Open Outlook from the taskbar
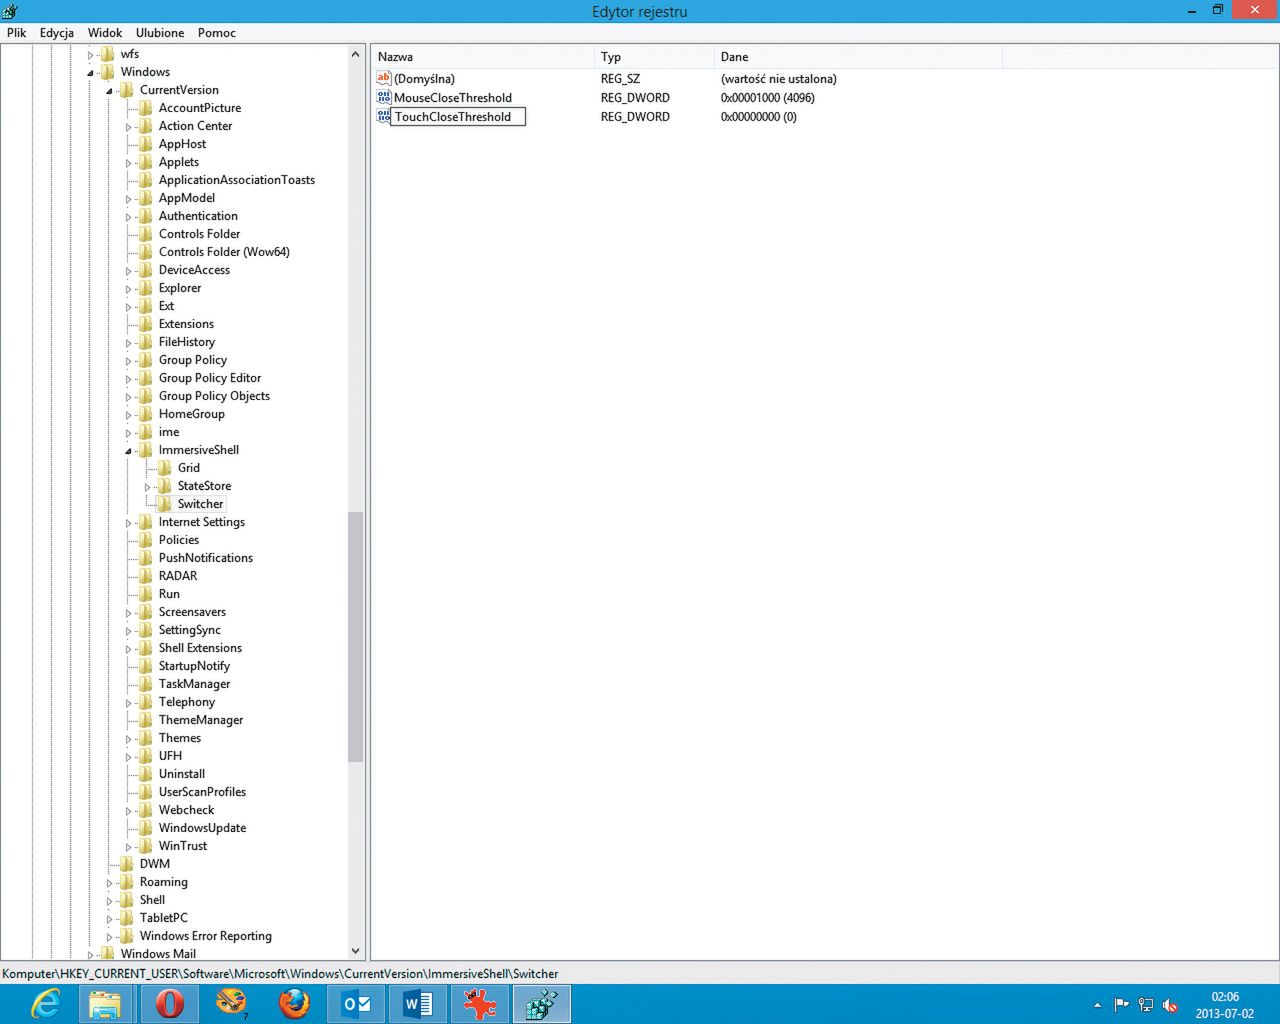The image size is (1280, 1024). 355,1003
